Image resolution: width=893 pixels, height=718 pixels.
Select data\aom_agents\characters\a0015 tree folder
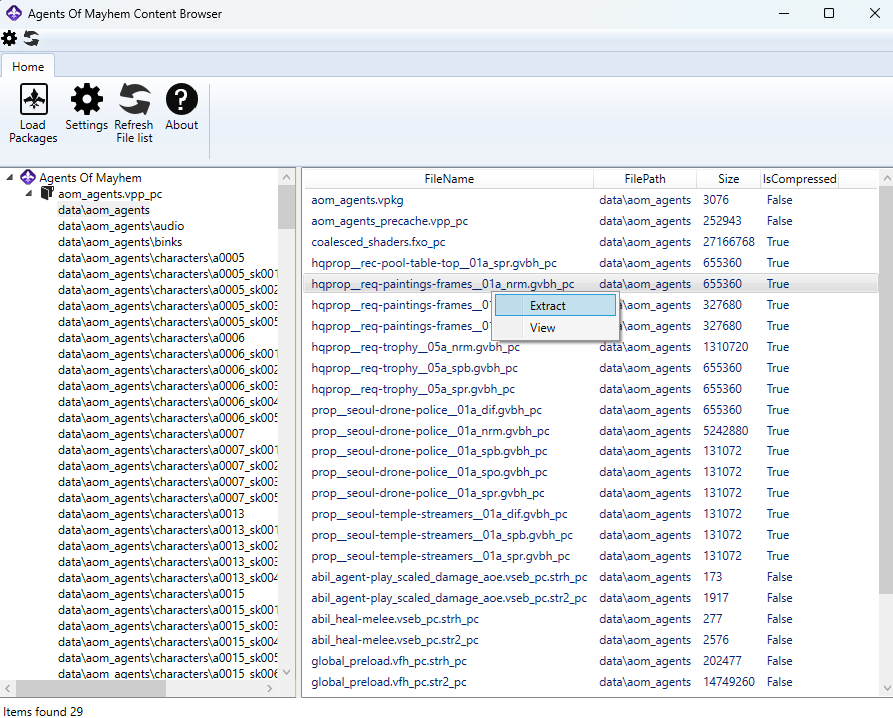[151, 594]
